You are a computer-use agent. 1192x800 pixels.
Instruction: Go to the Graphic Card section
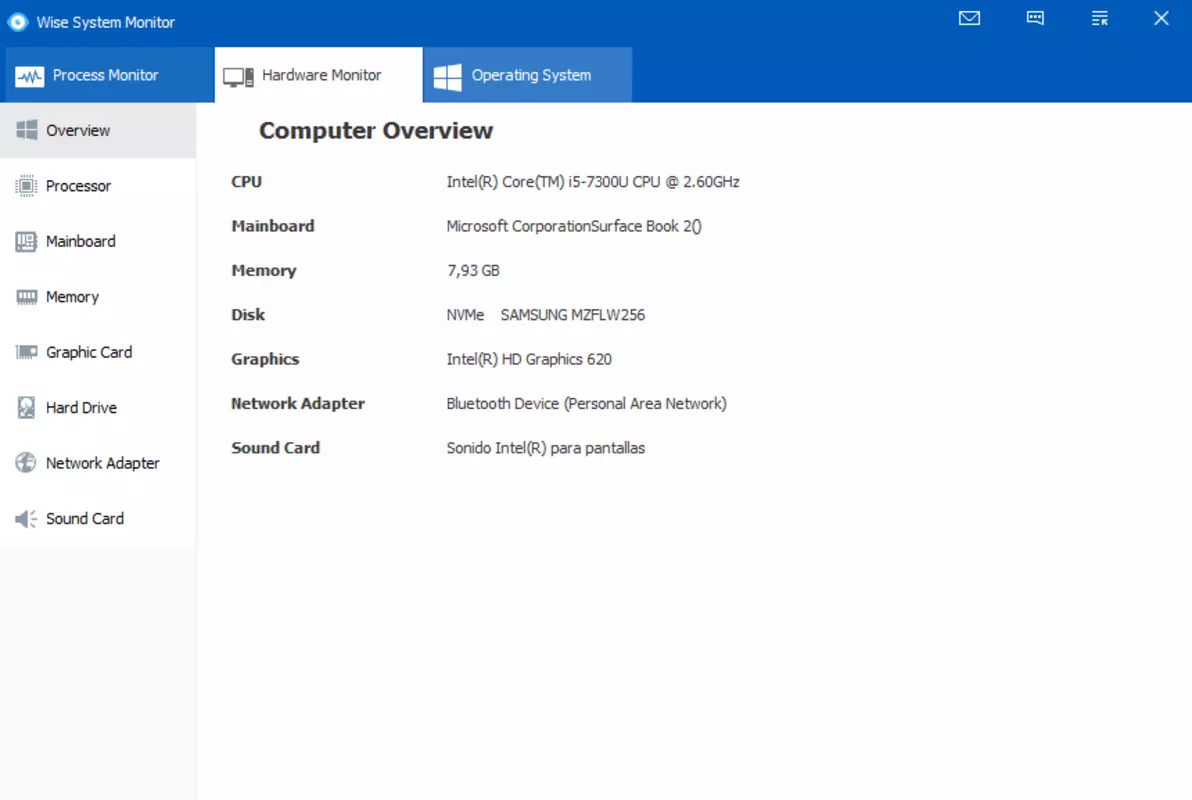point(98,352)
